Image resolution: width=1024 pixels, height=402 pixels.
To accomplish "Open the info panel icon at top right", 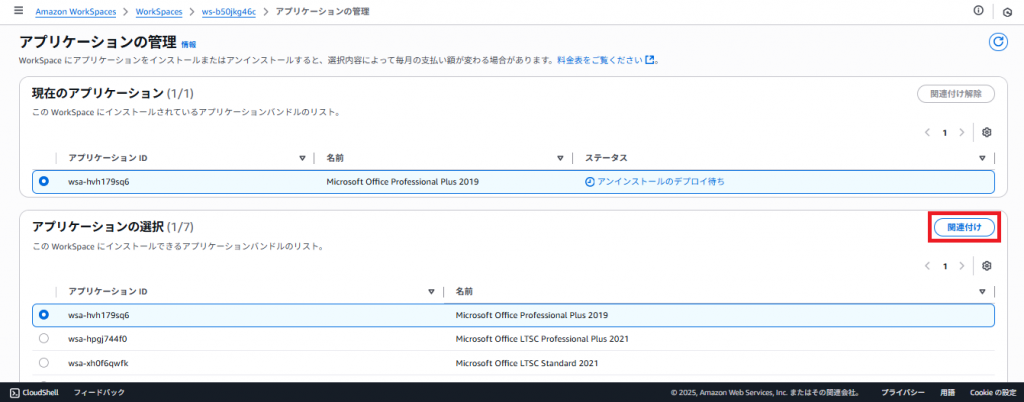I will (978, 11).
